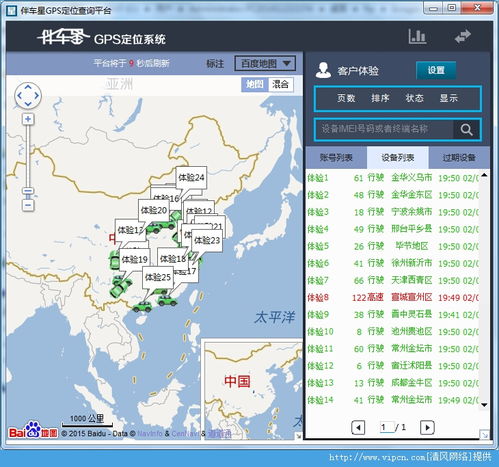Switch map view to 地图 mode
Image resolution: width=499 pixels, height=467 pixels.
255,84
